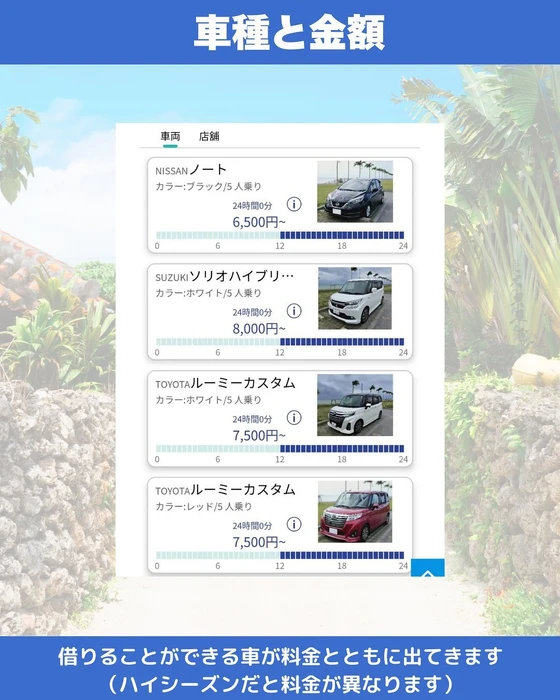Select the red TOYOTA ルーミーカスタム title
This screenshot has width=560, height=700.
click(x=225, y=490)
